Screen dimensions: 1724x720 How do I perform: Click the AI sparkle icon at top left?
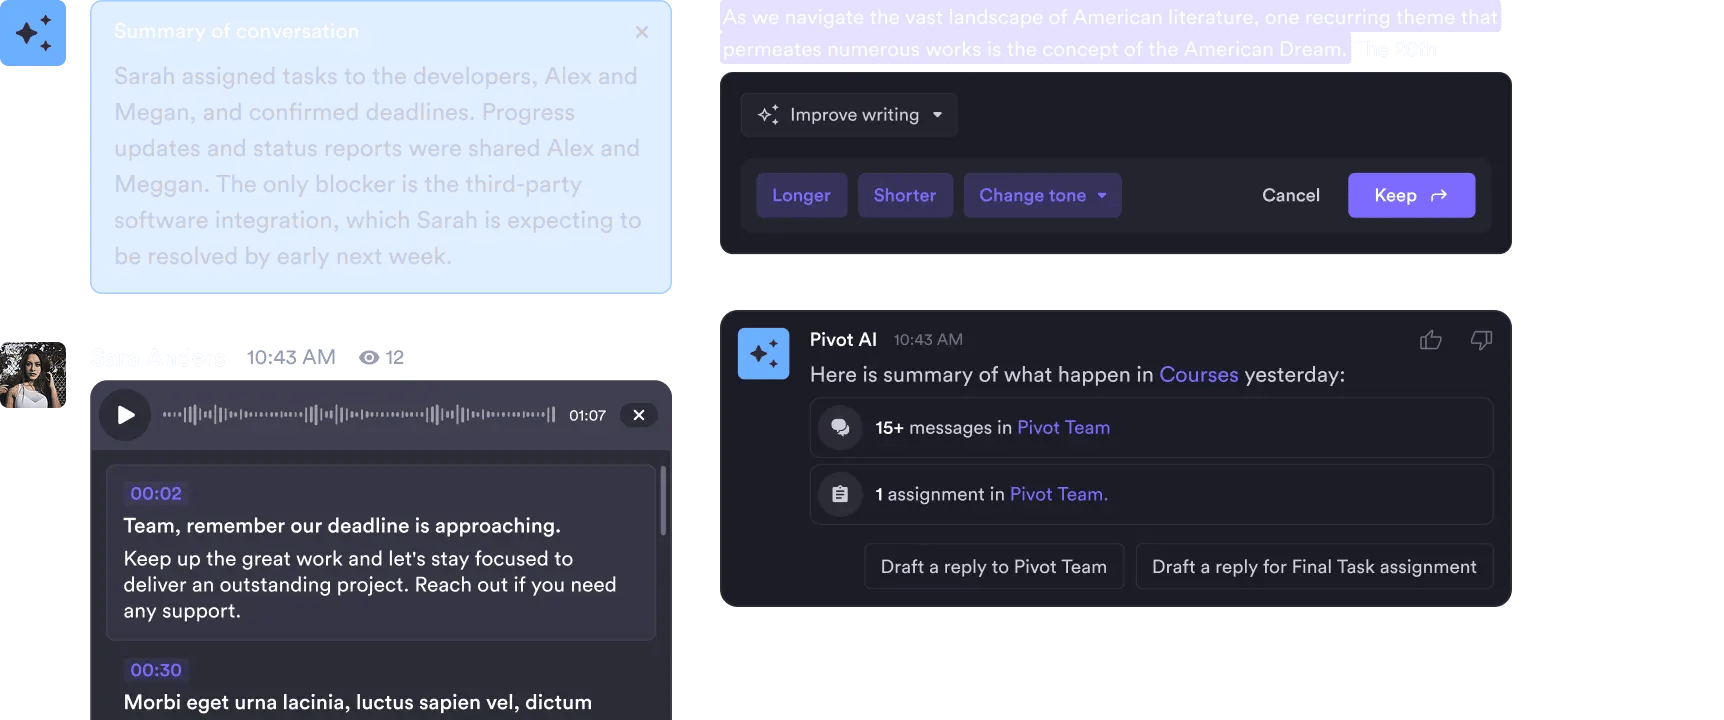(x=33, y=33)
